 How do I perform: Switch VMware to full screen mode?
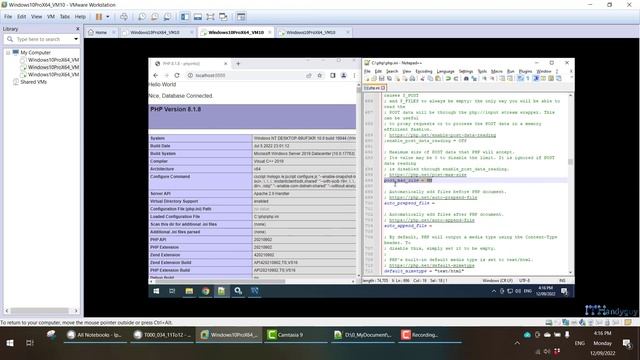[x=210, y=17]
